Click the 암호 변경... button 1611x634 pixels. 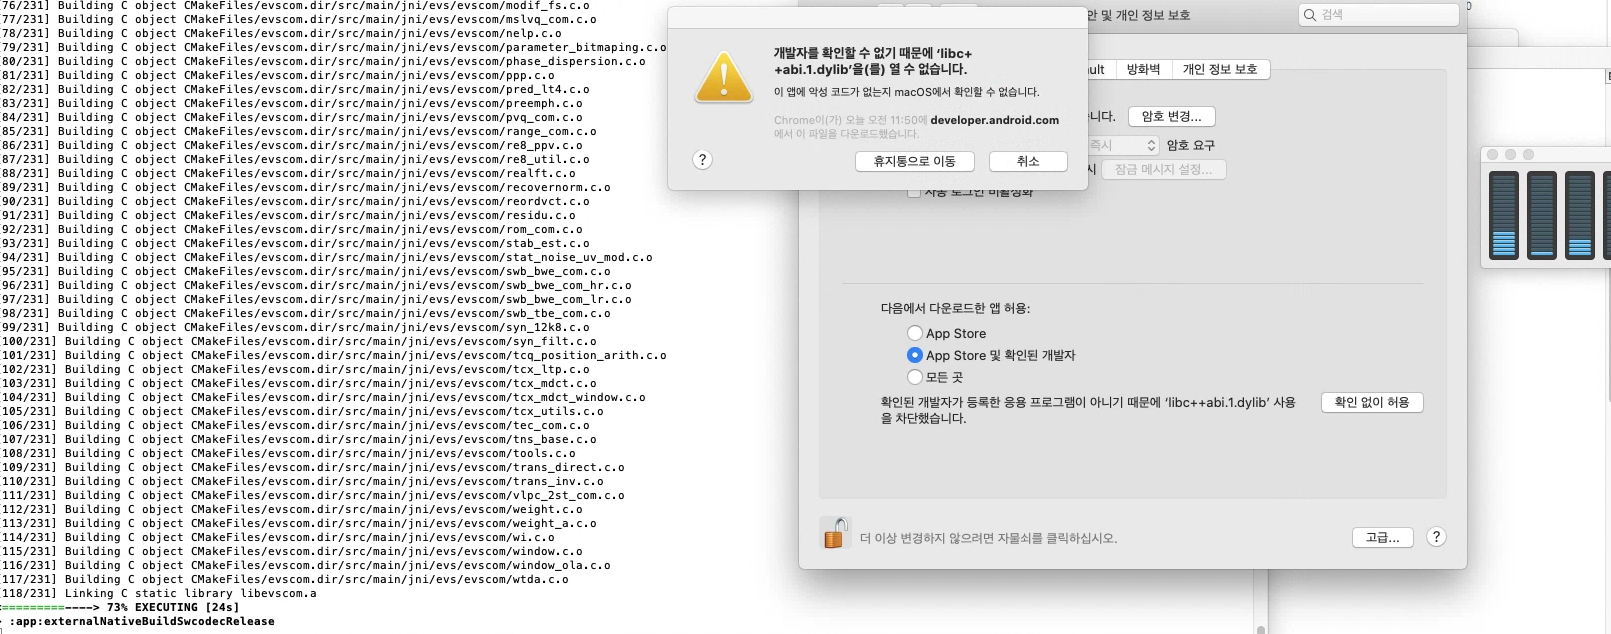click(x=1171, y=116)
